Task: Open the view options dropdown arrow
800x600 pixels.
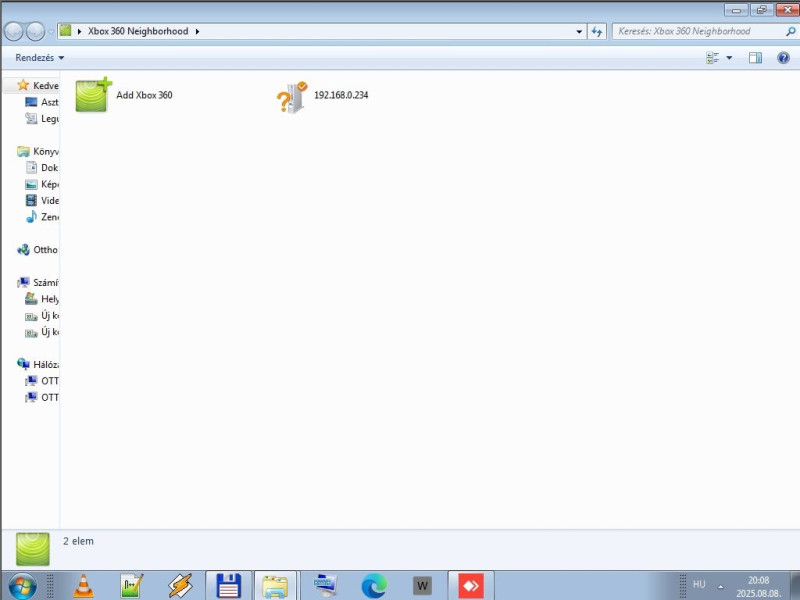Action: pos(729,58)
